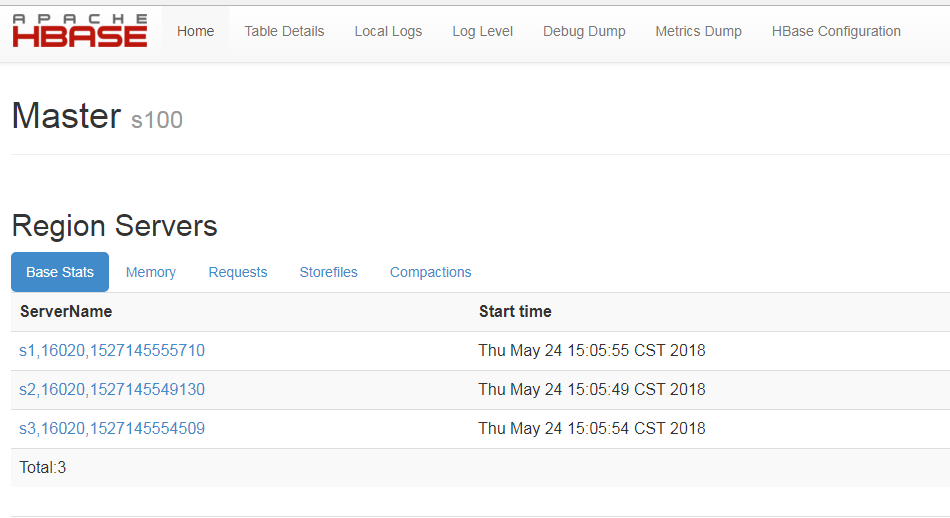Open region server s3,16020,1527145554509 link

point(112,429)
